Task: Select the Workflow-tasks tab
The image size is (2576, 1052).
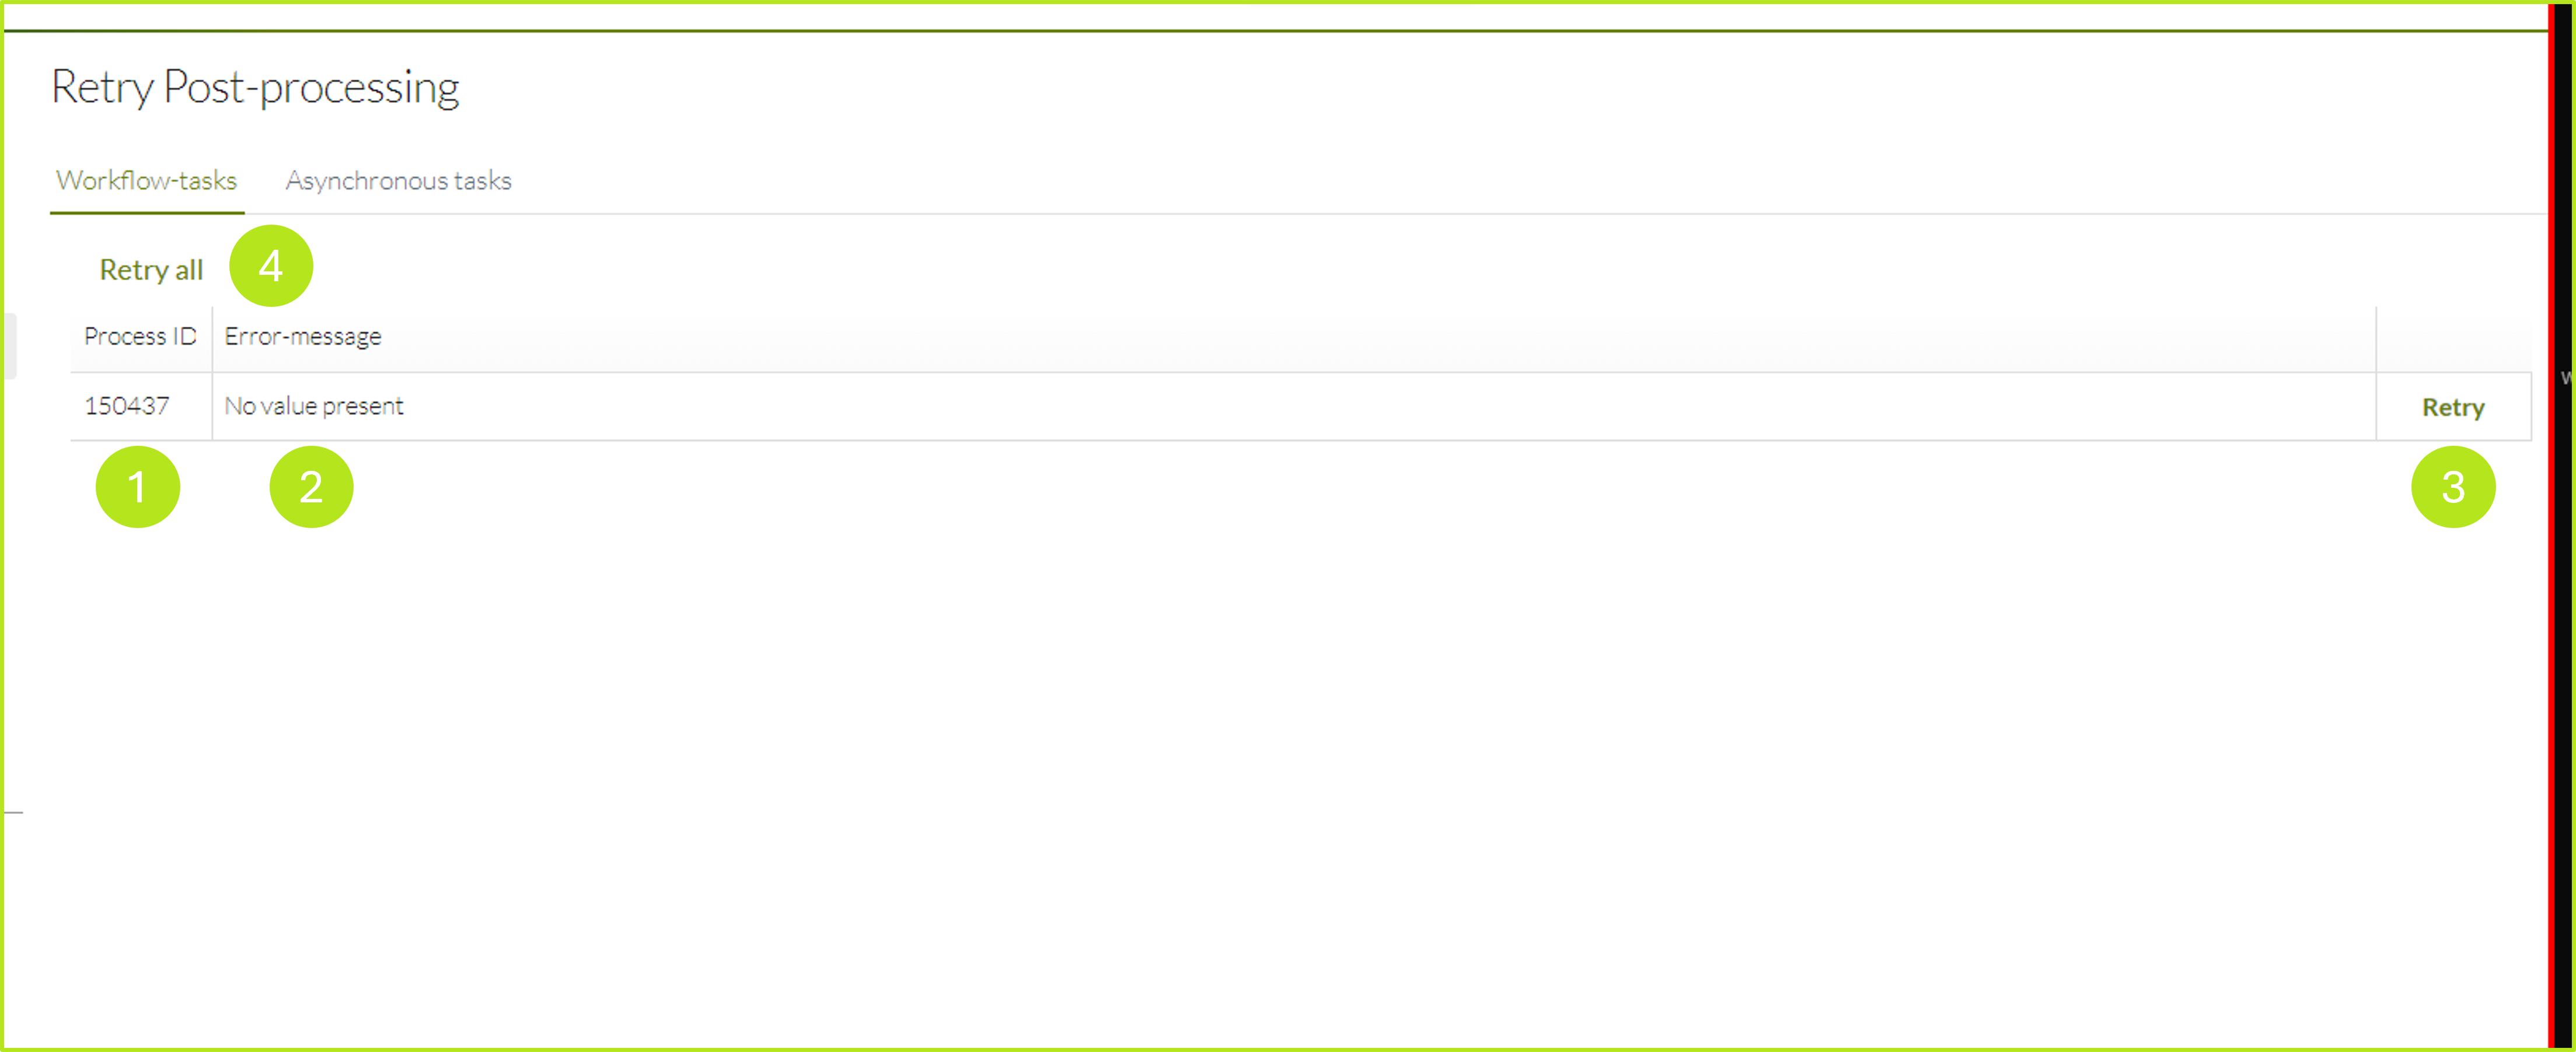Action: pyautogui.click(x=147, y=181)
